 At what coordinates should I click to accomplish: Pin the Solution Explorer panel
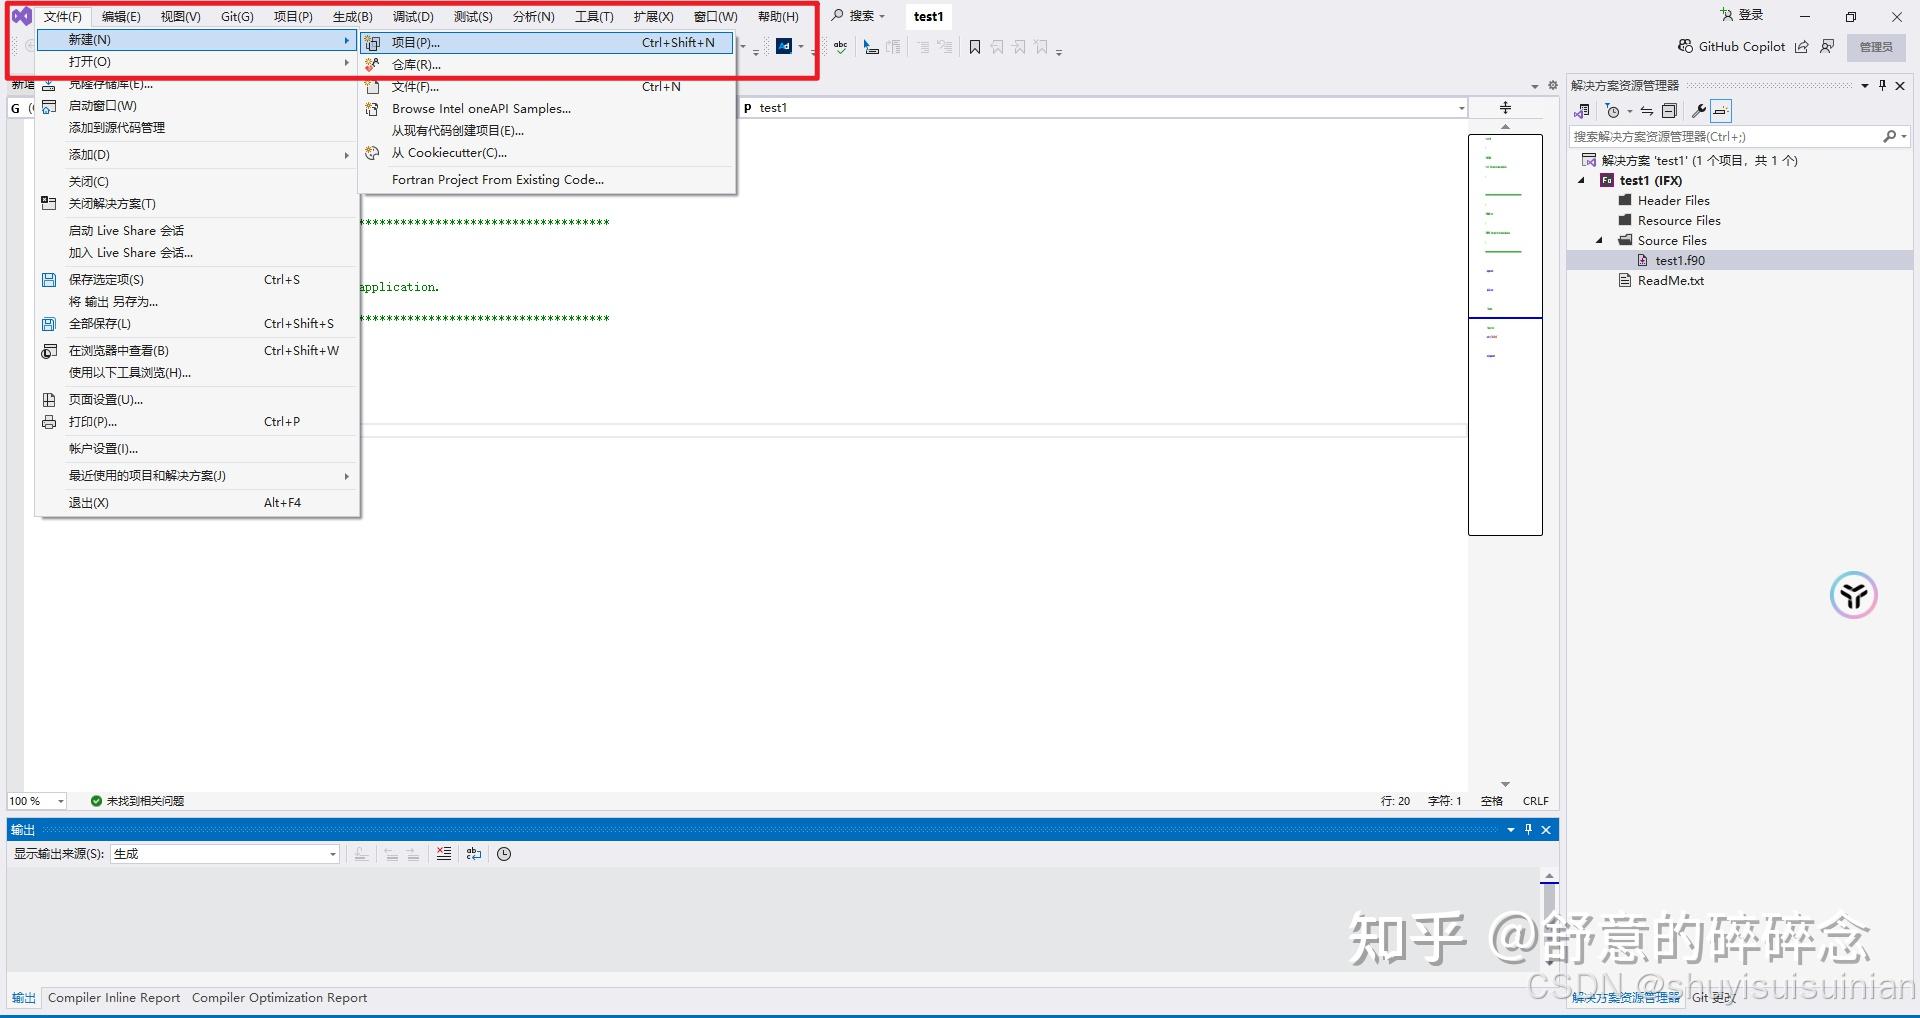(x=1882, y=85)
